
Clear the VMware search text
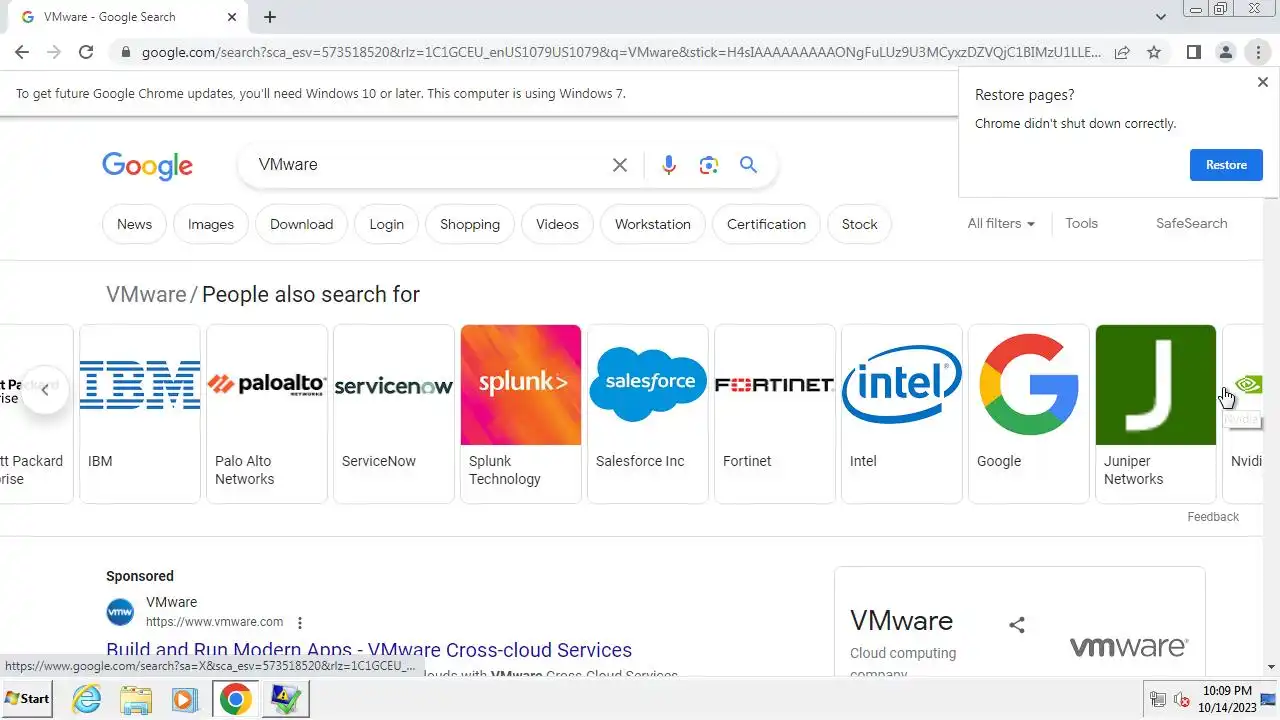[x=620, y=165]
